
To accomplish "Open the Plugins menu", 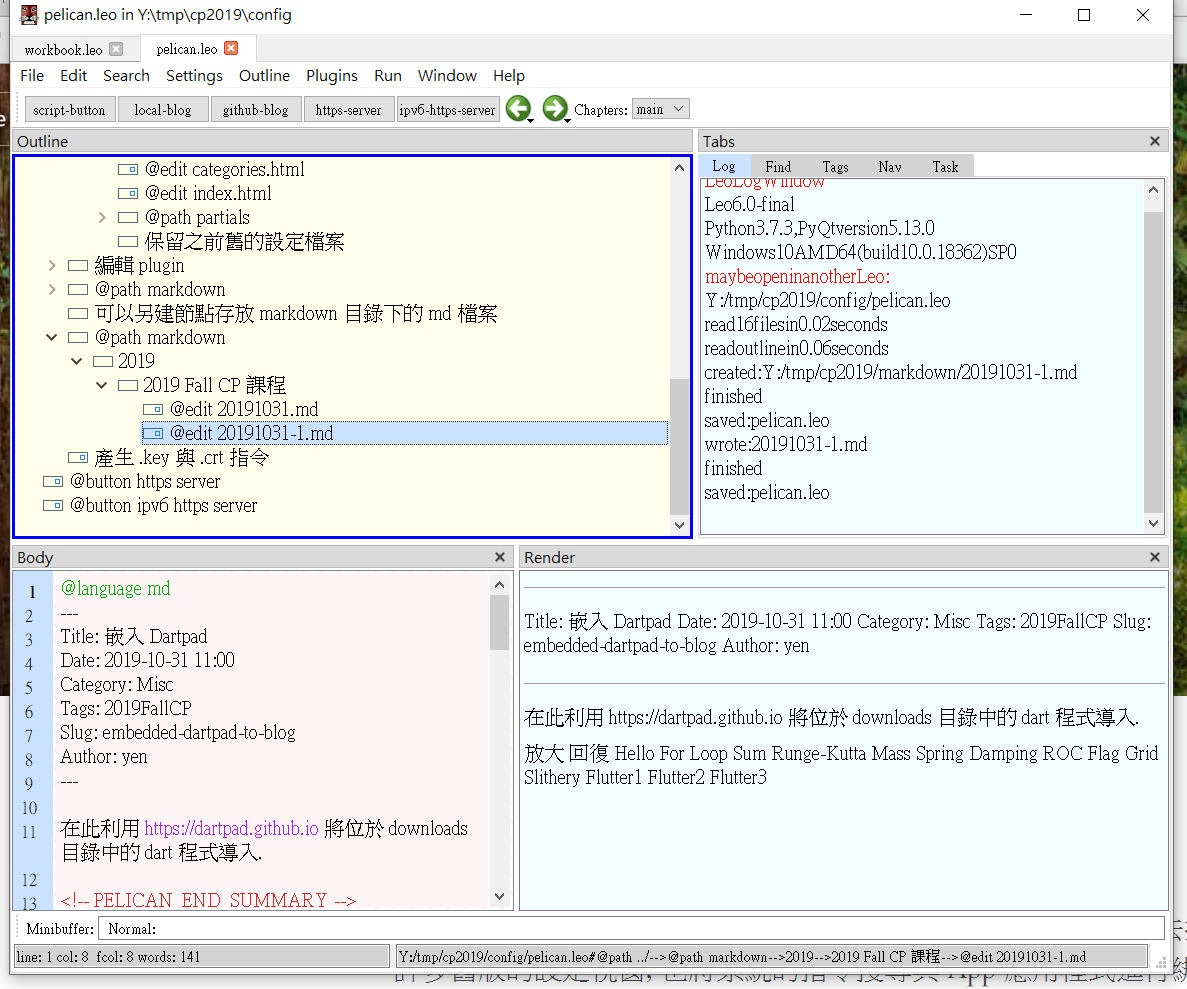I will pos(331,76).
